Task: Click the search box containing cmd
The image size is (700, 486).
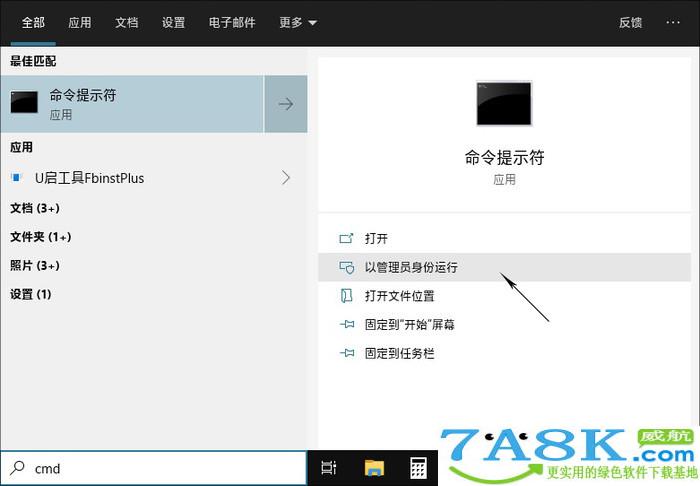Action: [x=154, y=468]
